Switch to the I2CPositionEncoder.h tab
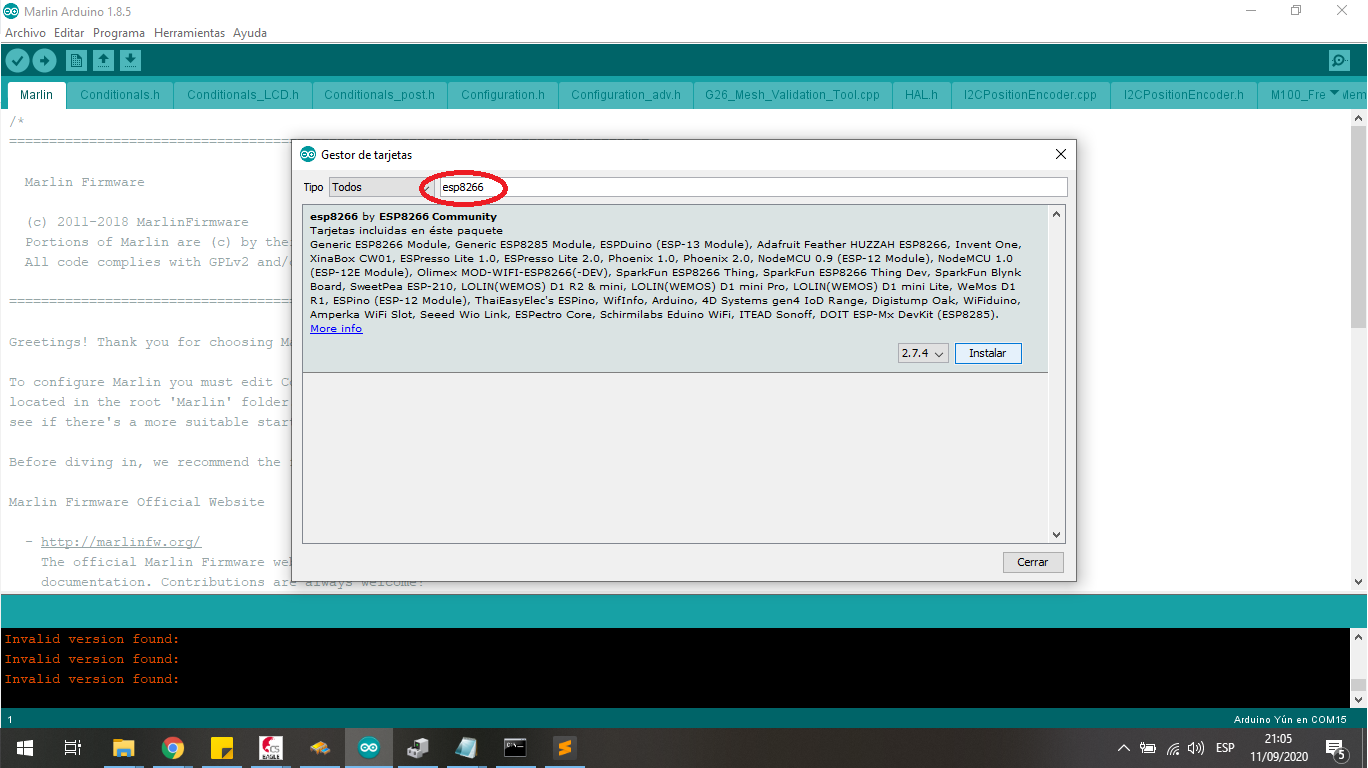The width and height of the screenshot is (1368, 768). pos(1184,95)
